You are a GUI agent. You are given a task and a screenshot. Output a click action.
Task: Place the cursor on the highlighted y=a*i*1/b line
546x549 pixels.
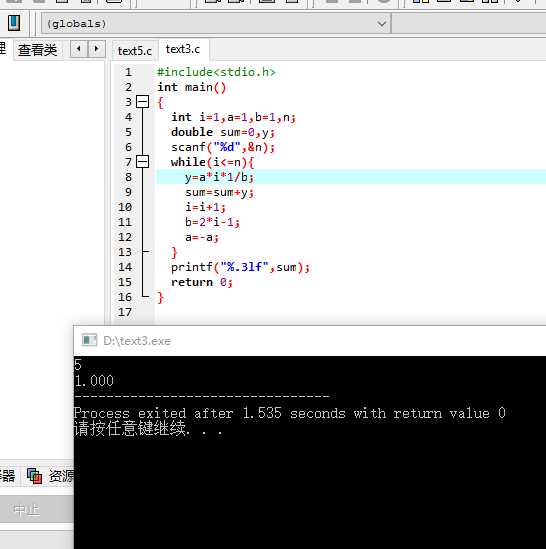(219, 177)
